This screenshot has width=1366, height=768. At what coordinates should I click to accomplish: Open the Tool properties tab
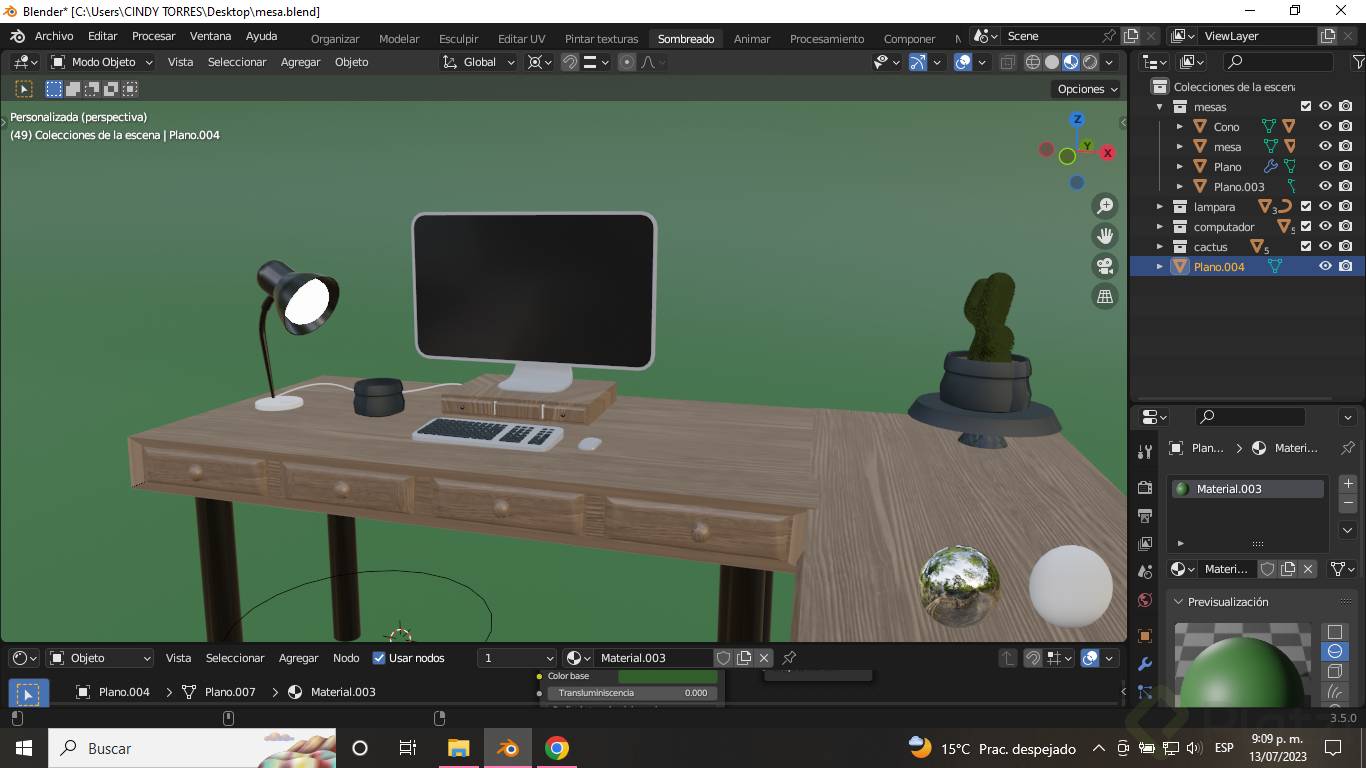(1145, 451)
